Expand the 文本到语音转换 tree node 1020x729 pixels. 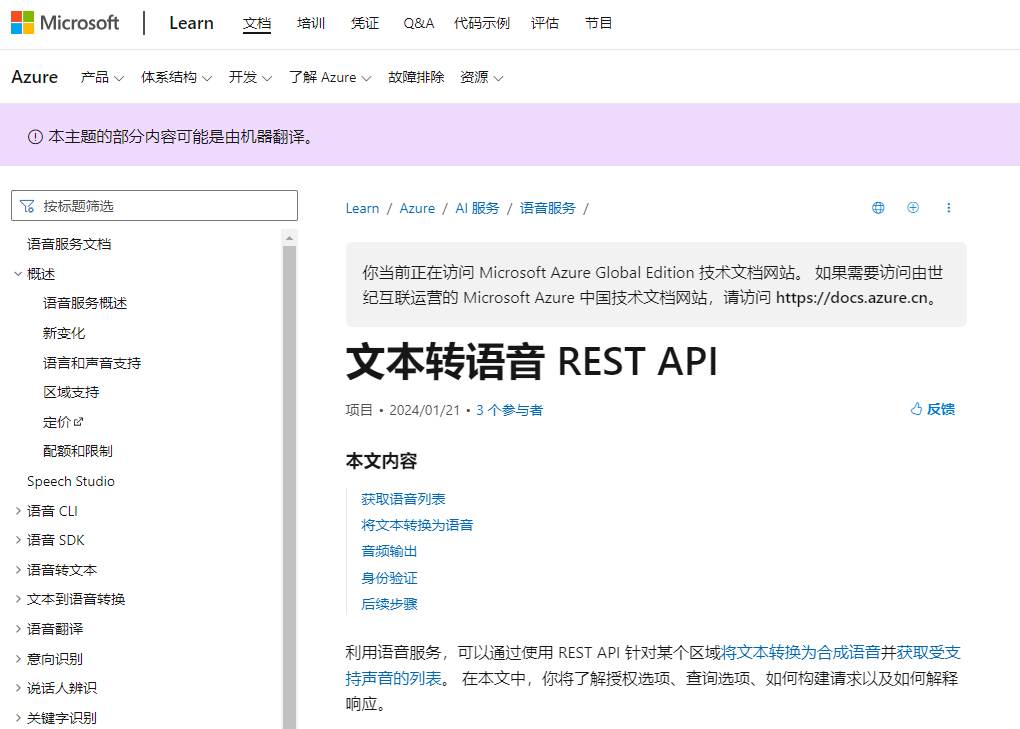(x=18, y=599)
